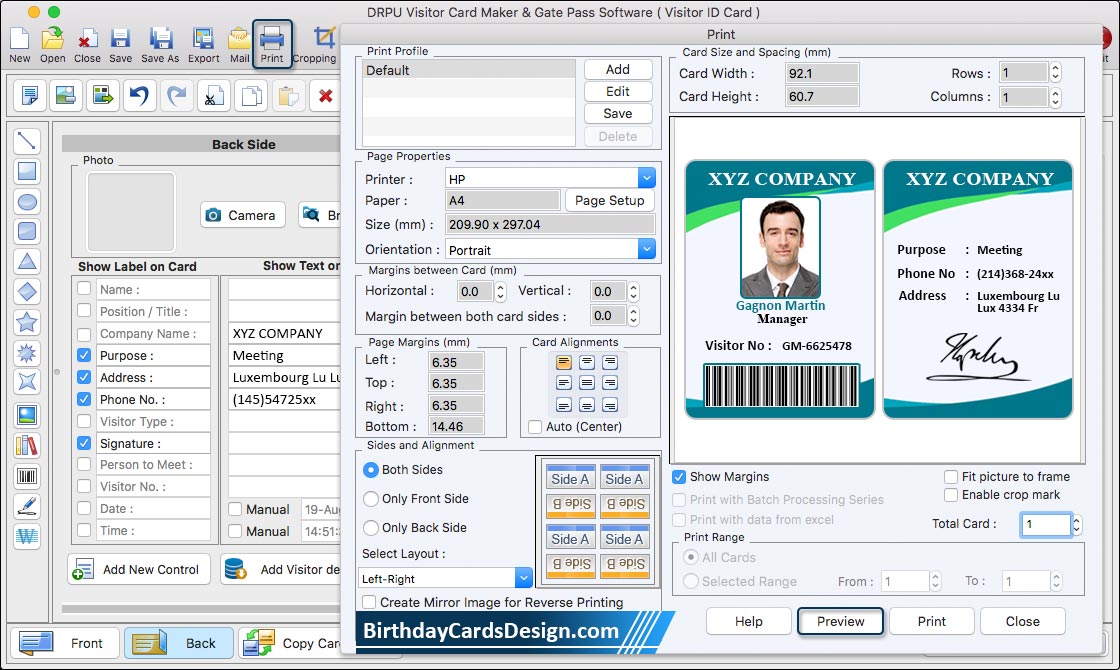
Task: Select the Signature pen tool icon
Action: (x=27, y=506)
